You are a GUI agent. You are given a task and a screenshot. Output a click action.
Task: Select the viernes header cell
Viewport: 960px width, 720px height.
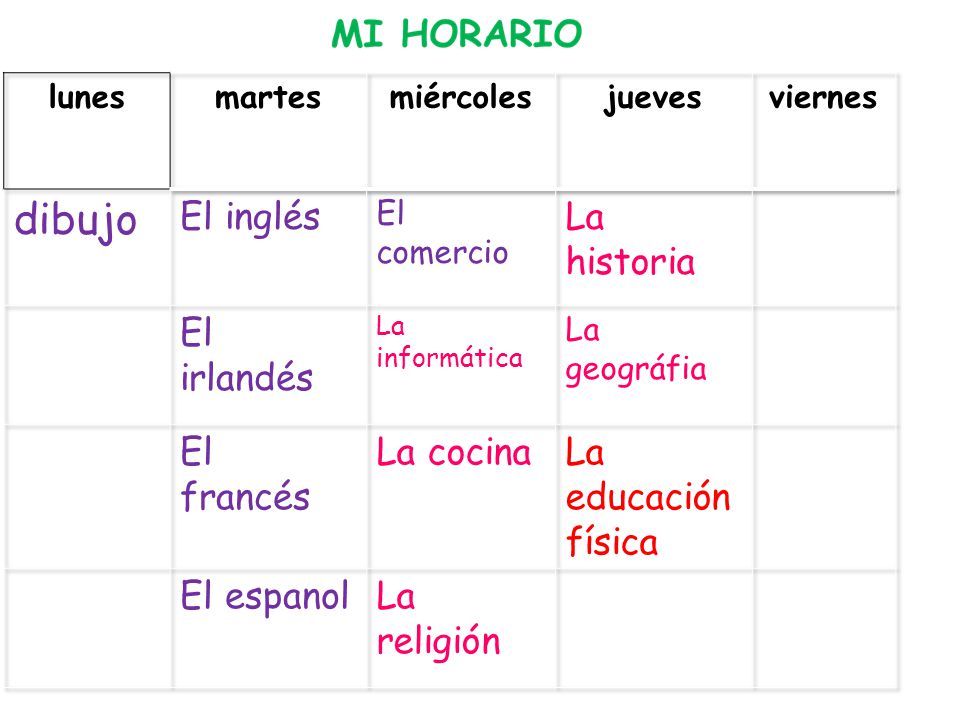[x=826, y=131]
